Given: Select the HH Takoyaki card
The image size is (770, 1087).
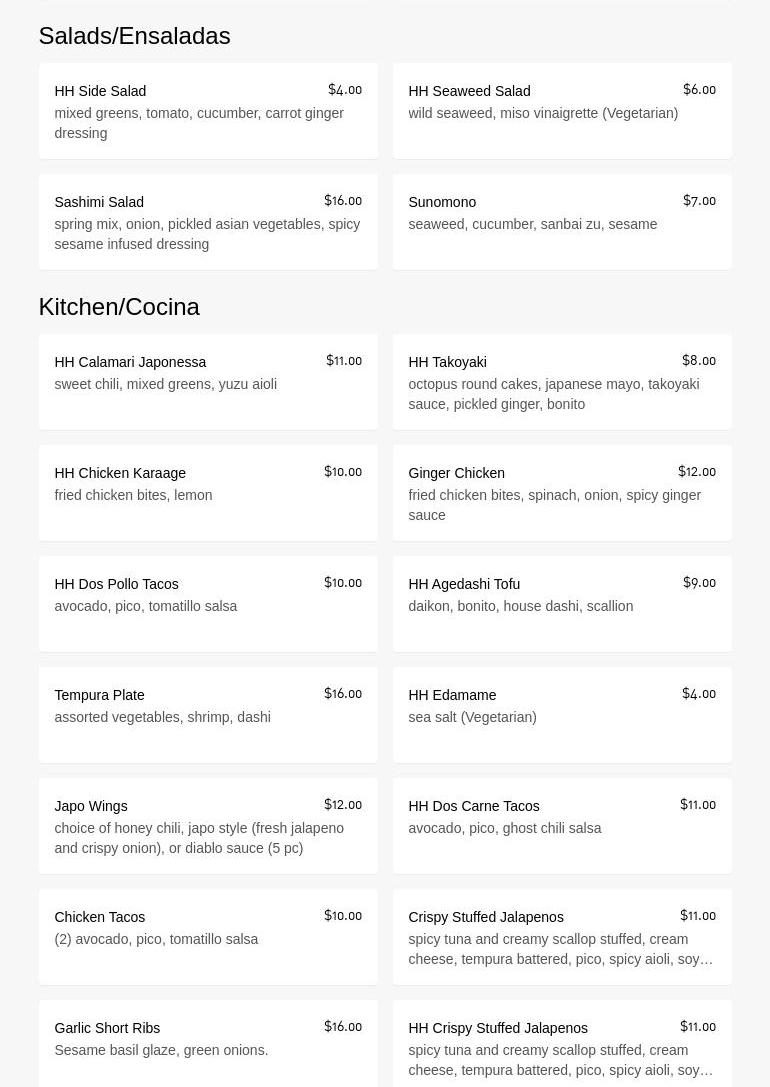Looking at the screenshot, I should tap(562, 382).
